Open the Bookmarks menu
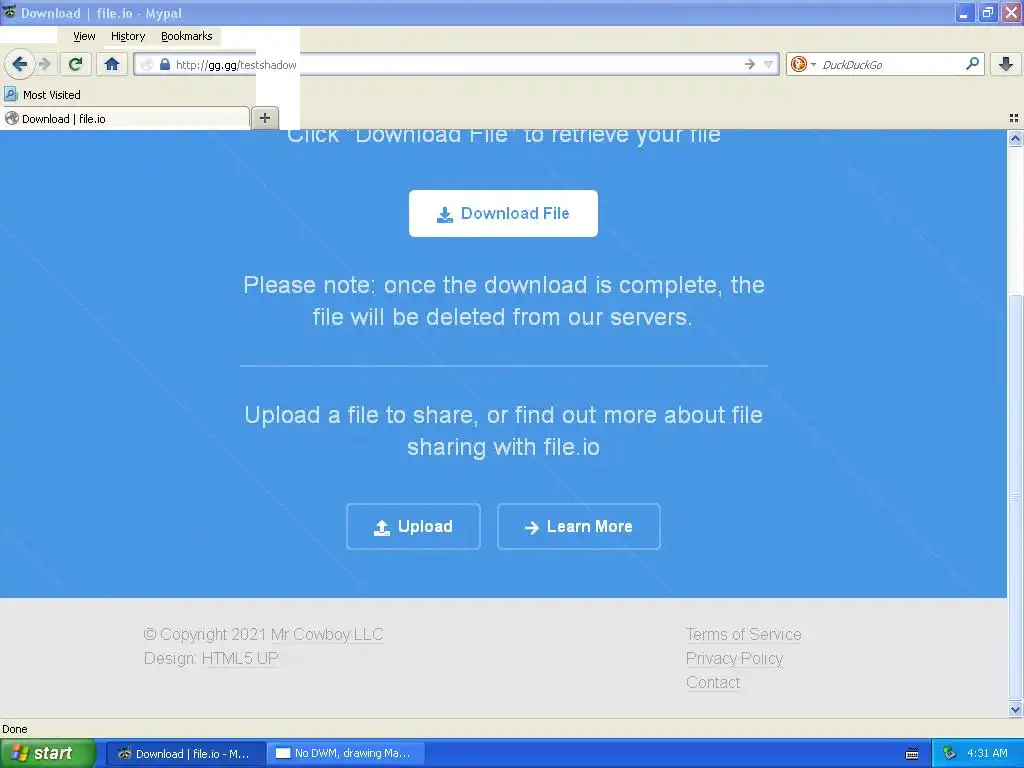Image resolution: width=1024 pixels, height=768 pixels. tap(187, 36)
